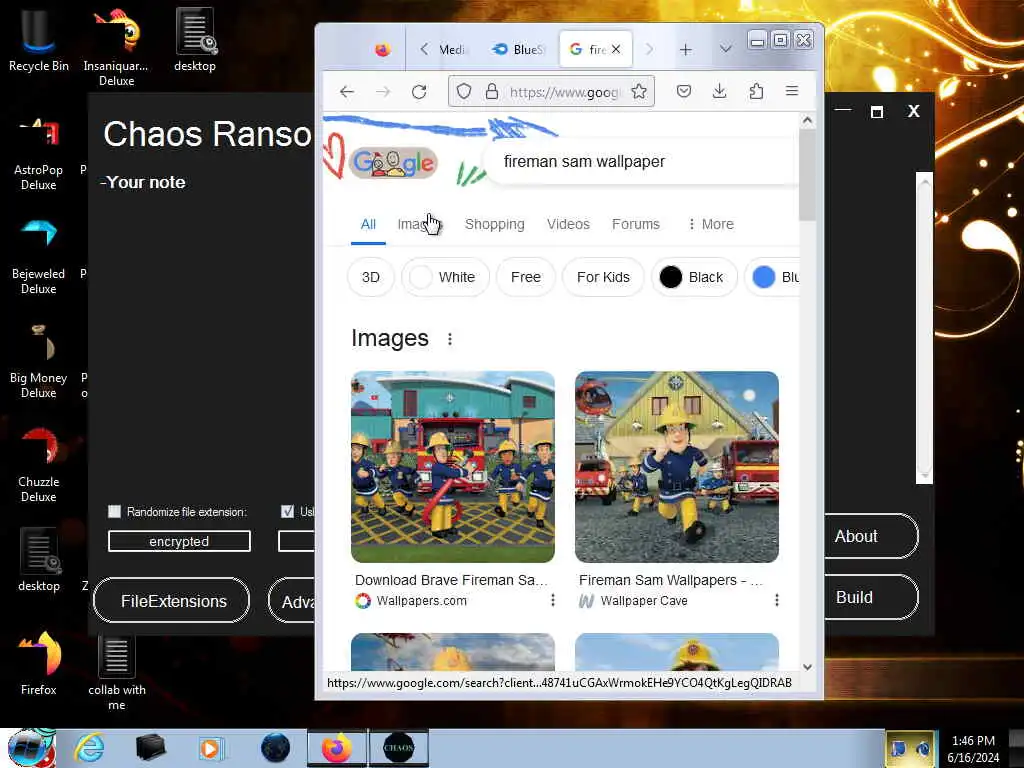This screenshot has height=768, width=1024.
Task: Click the encrypted extension field in Chaos
Action: [179, 541]
